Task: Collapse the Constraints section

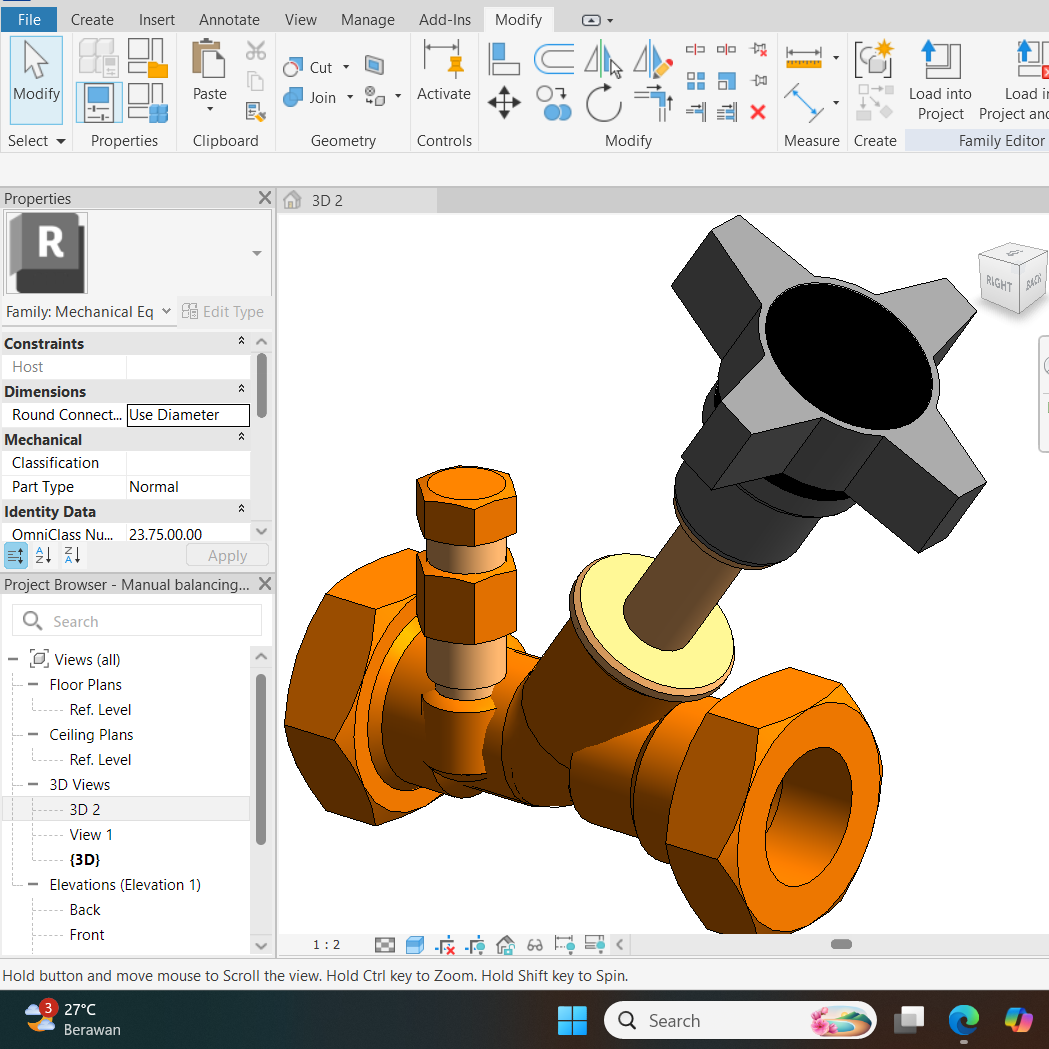Action: point(242,341)
